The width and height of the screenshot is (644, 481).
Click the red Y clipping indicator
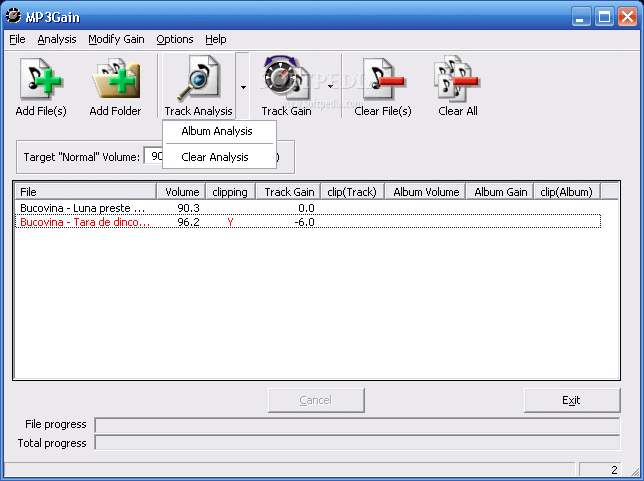point(230,222)
